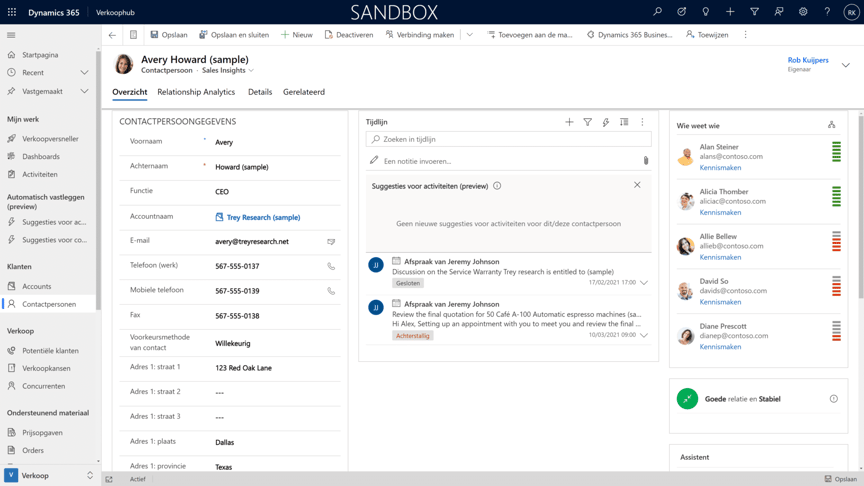864x486 pixels.
Task: Switch to the Details tab
Action: [x=260, y=92]
